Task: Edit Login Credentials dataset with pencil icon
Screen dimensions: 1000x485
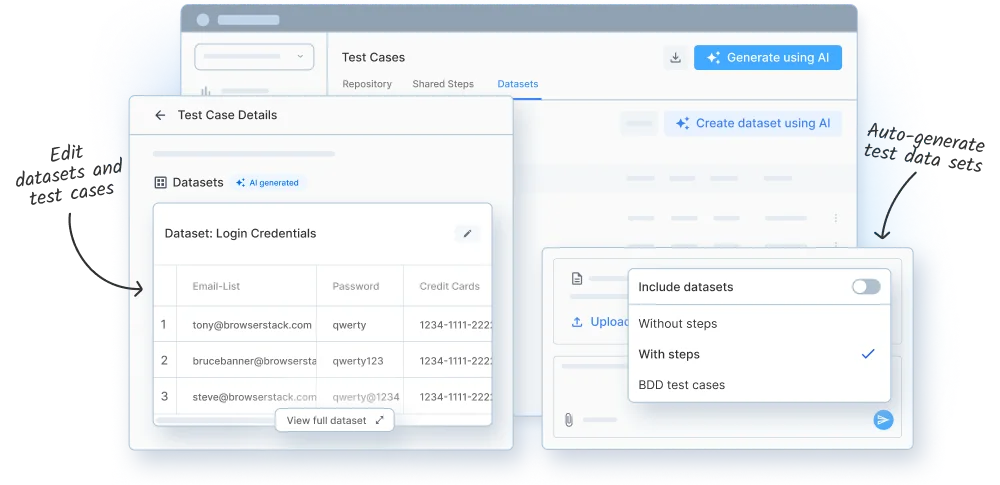Action: click(x=467, y=234)
